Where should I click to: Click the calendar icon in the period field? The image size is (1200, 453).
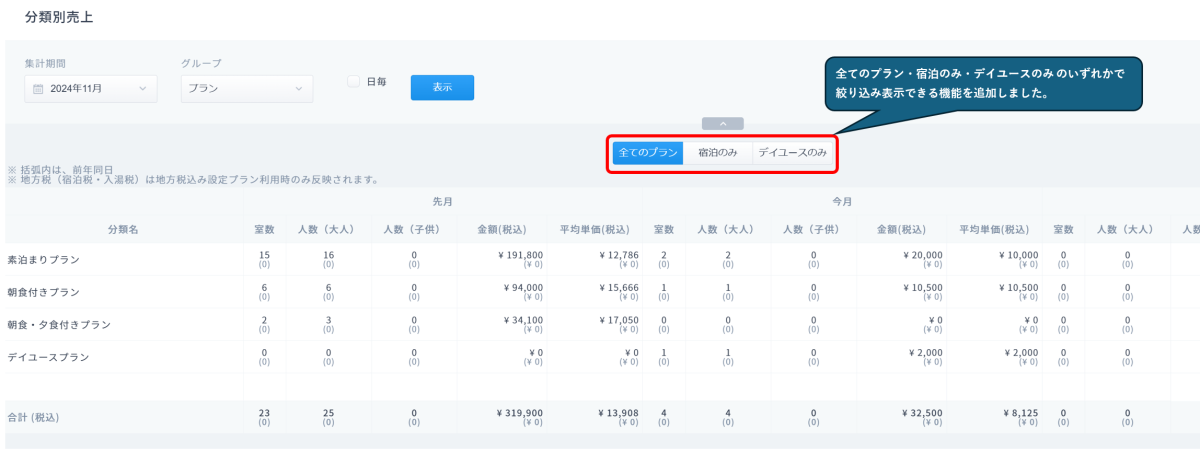(x=38, y=89)
